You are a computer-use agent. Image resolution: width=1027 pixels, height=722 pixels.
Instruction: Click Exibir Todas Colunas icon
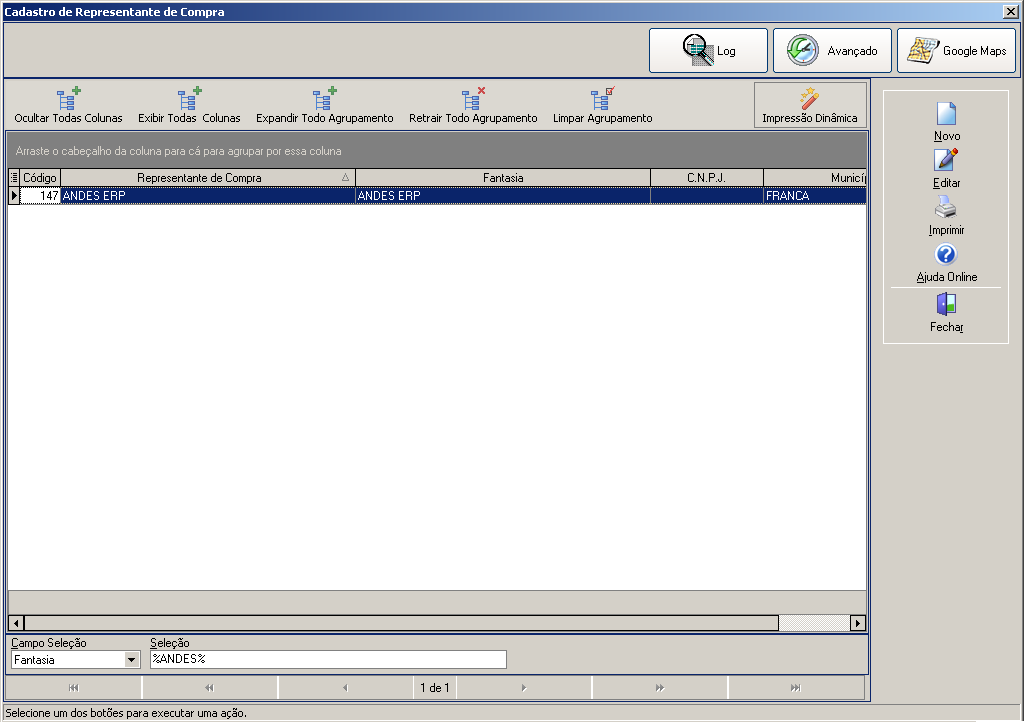(189, 100)
